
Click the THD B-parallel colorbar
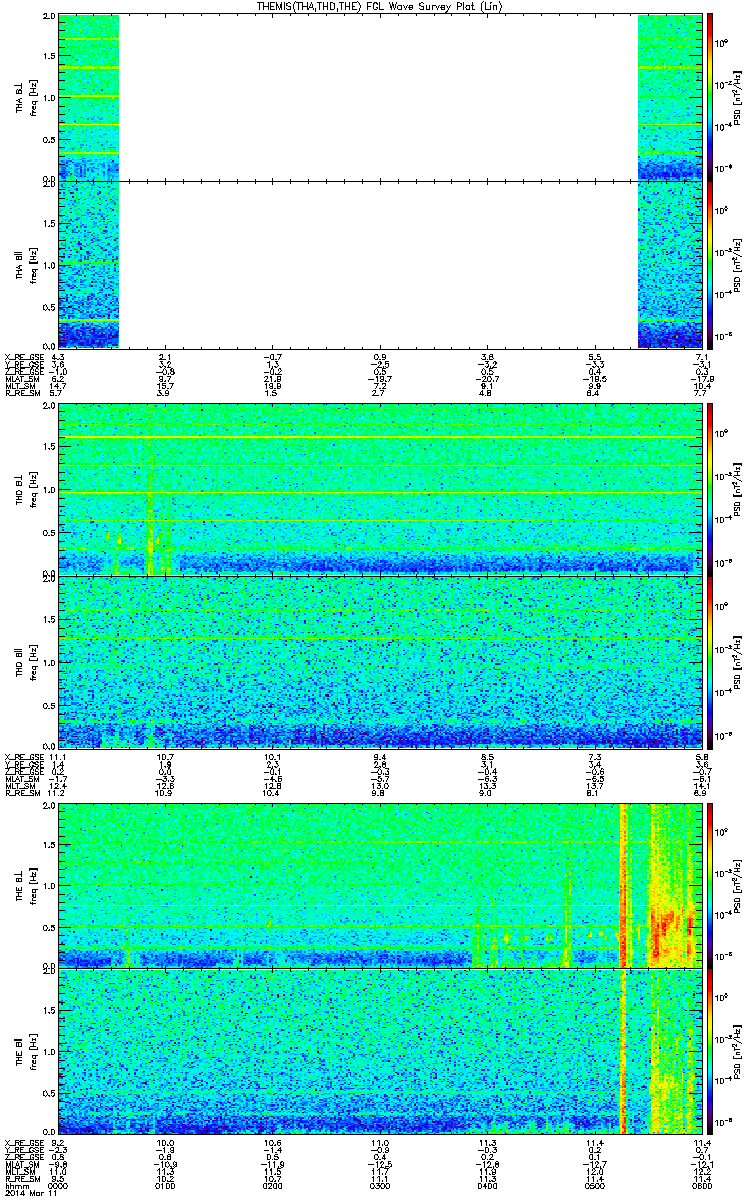[x=710, y=662]
